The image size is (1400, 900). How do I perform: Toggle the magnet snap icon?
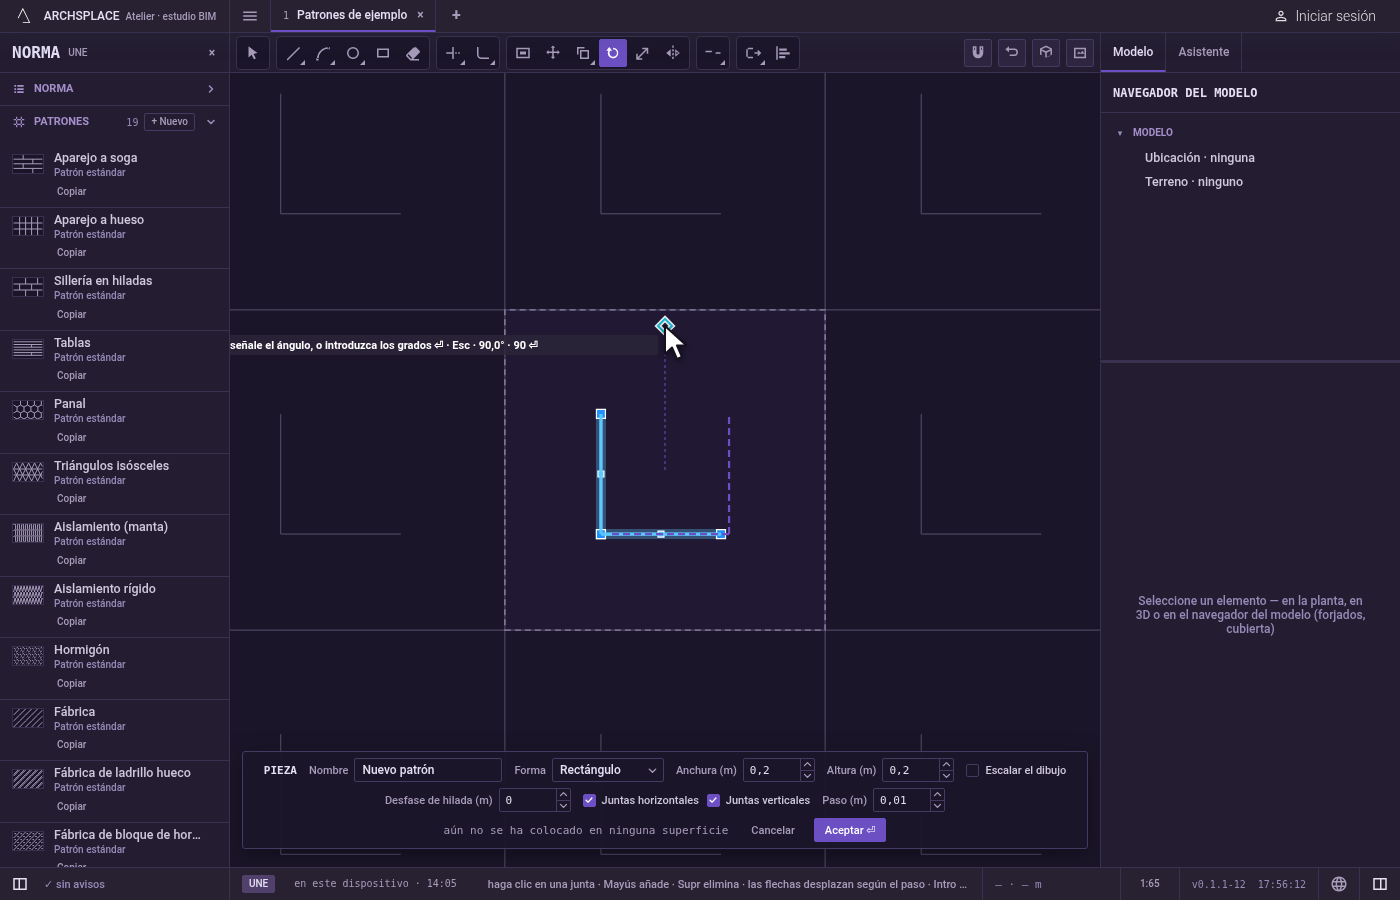coord(978,53)
